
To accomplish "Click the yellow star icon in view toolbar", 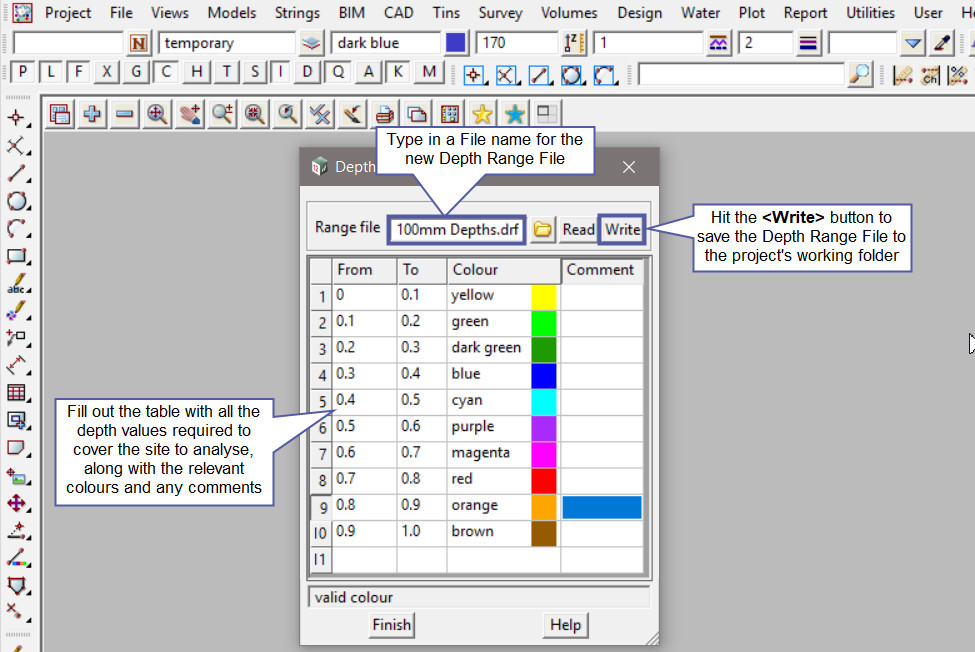I will [482, 114].
